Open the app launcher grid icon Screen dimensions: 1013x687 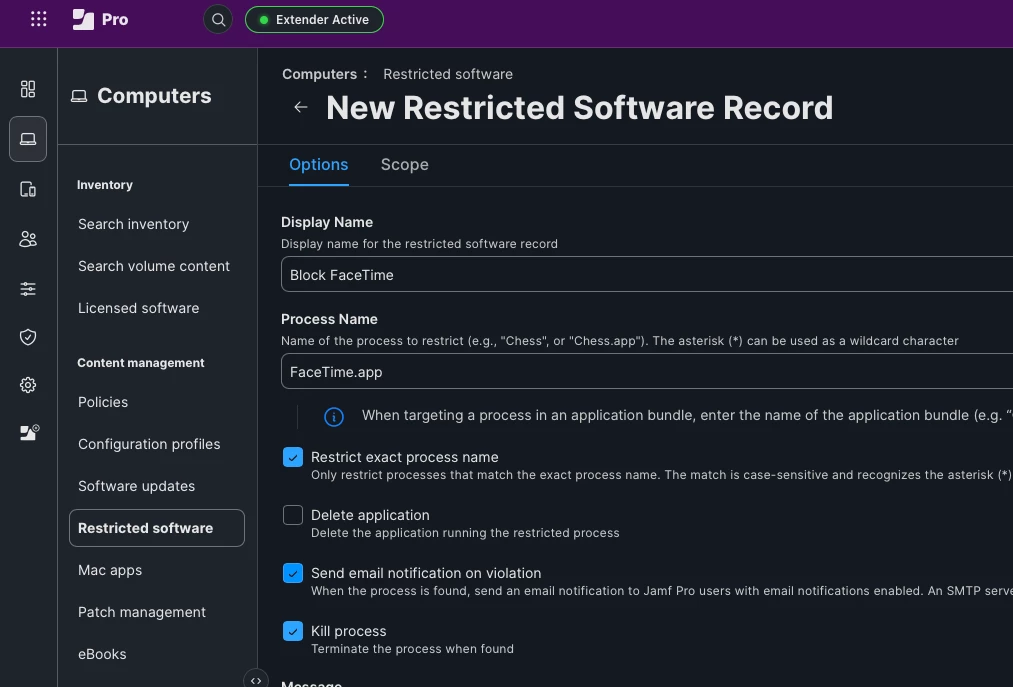point(39,19)
